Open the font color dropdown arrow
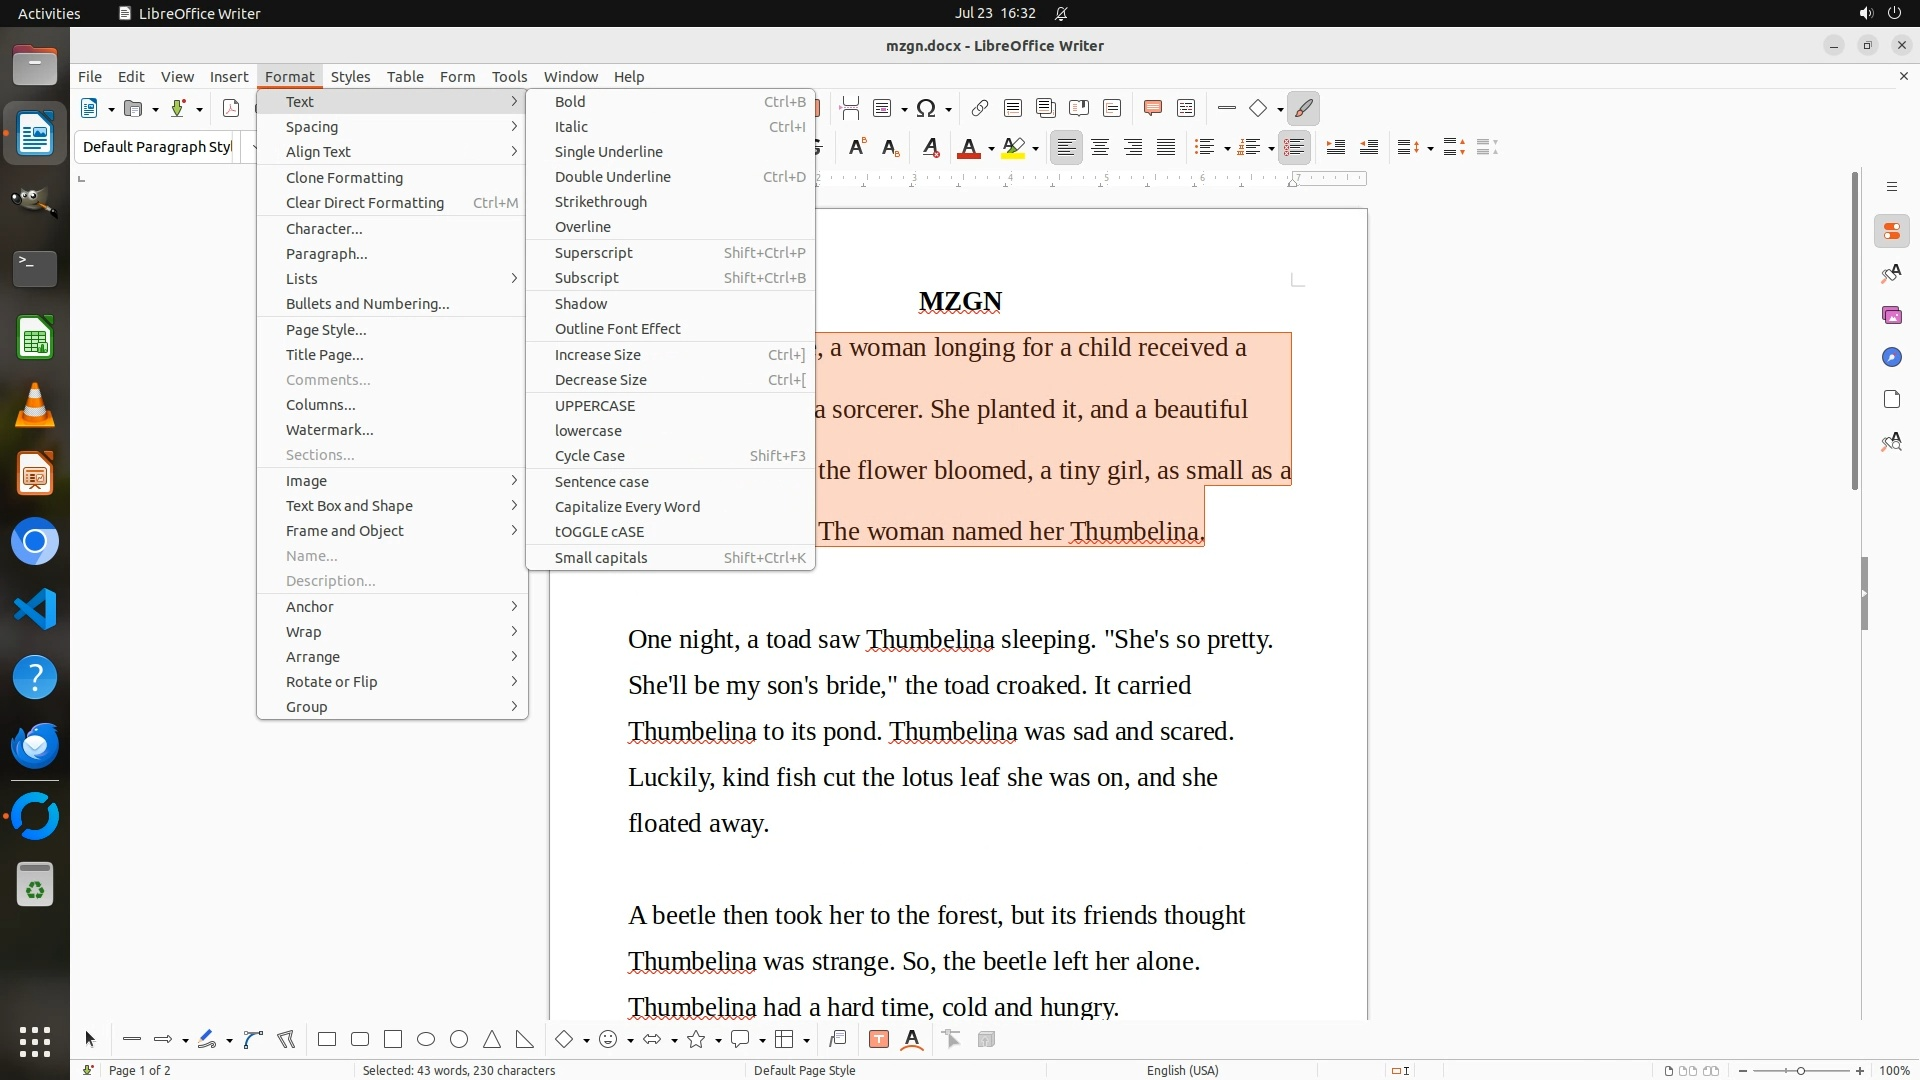Image resolution: width=1920 pixels, height=1080 pixels. click(991, 149)
